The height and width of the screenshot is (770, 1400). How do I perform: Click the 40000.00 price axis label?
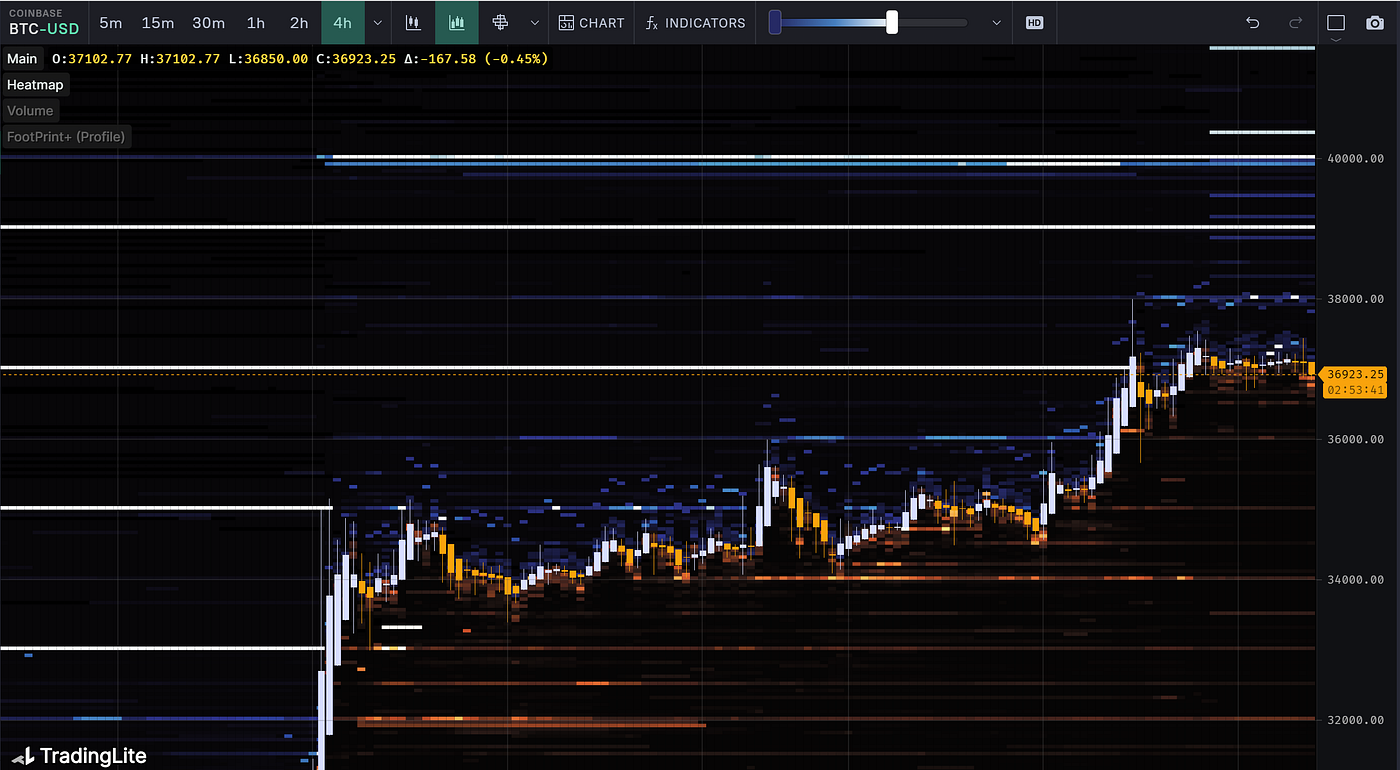(1356, 158)
